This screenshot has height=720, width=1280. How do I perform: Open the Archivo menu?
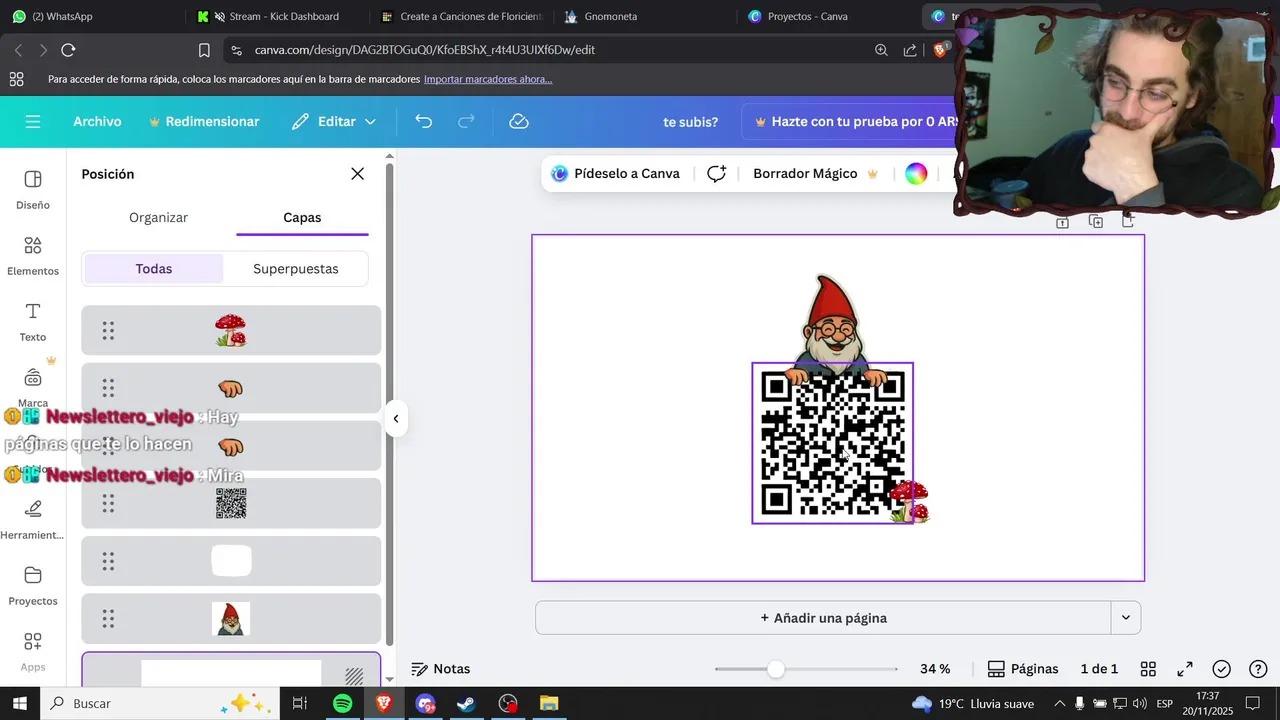[x=97, y=121]
